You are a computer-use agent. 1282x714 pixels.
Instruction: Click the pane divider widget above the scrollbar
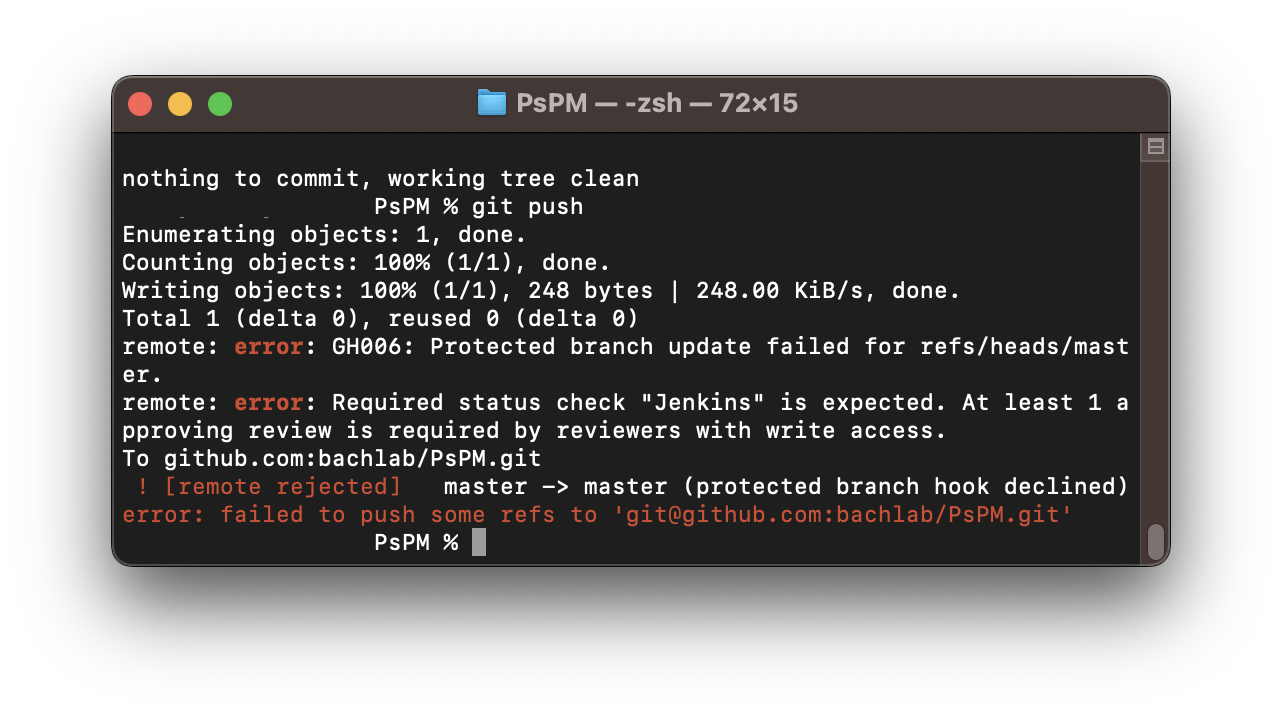(x=1154, y=146)
